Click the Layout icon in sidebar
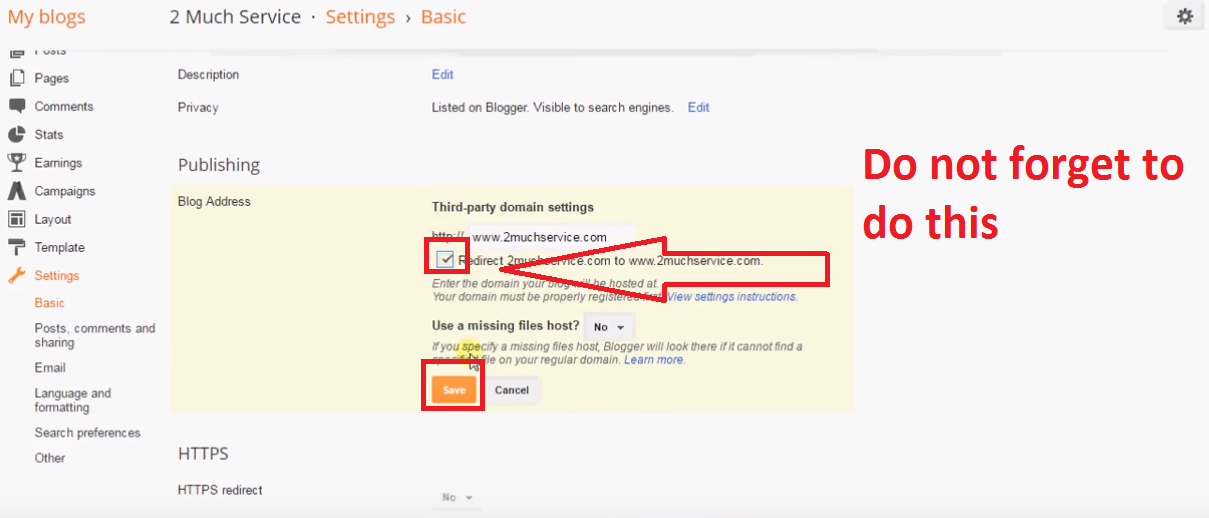1209x518 pixels. (16, 219)
